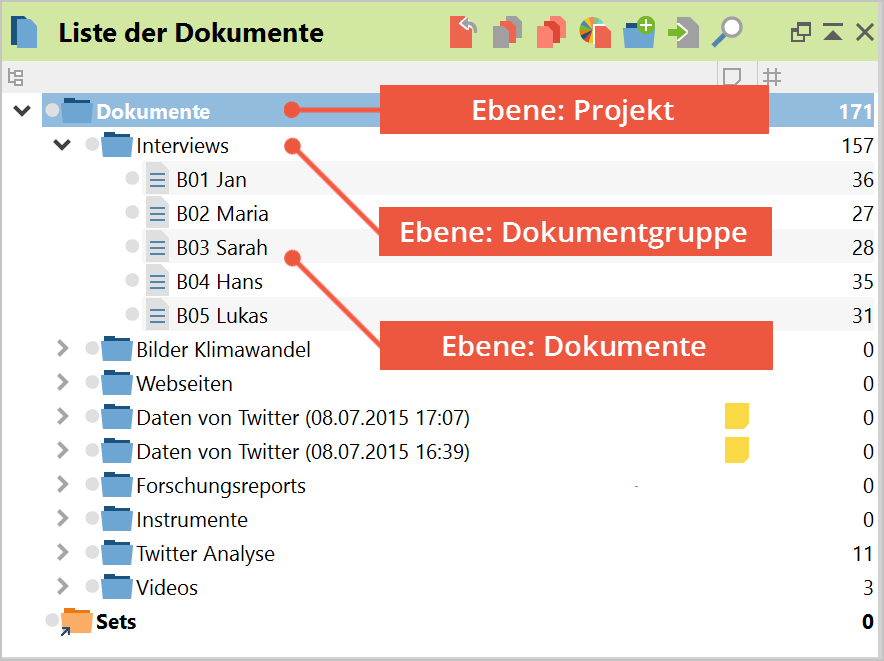Import documents with the green arrow icon
This screenshot has width=884, height=661.
click(683, 32)
